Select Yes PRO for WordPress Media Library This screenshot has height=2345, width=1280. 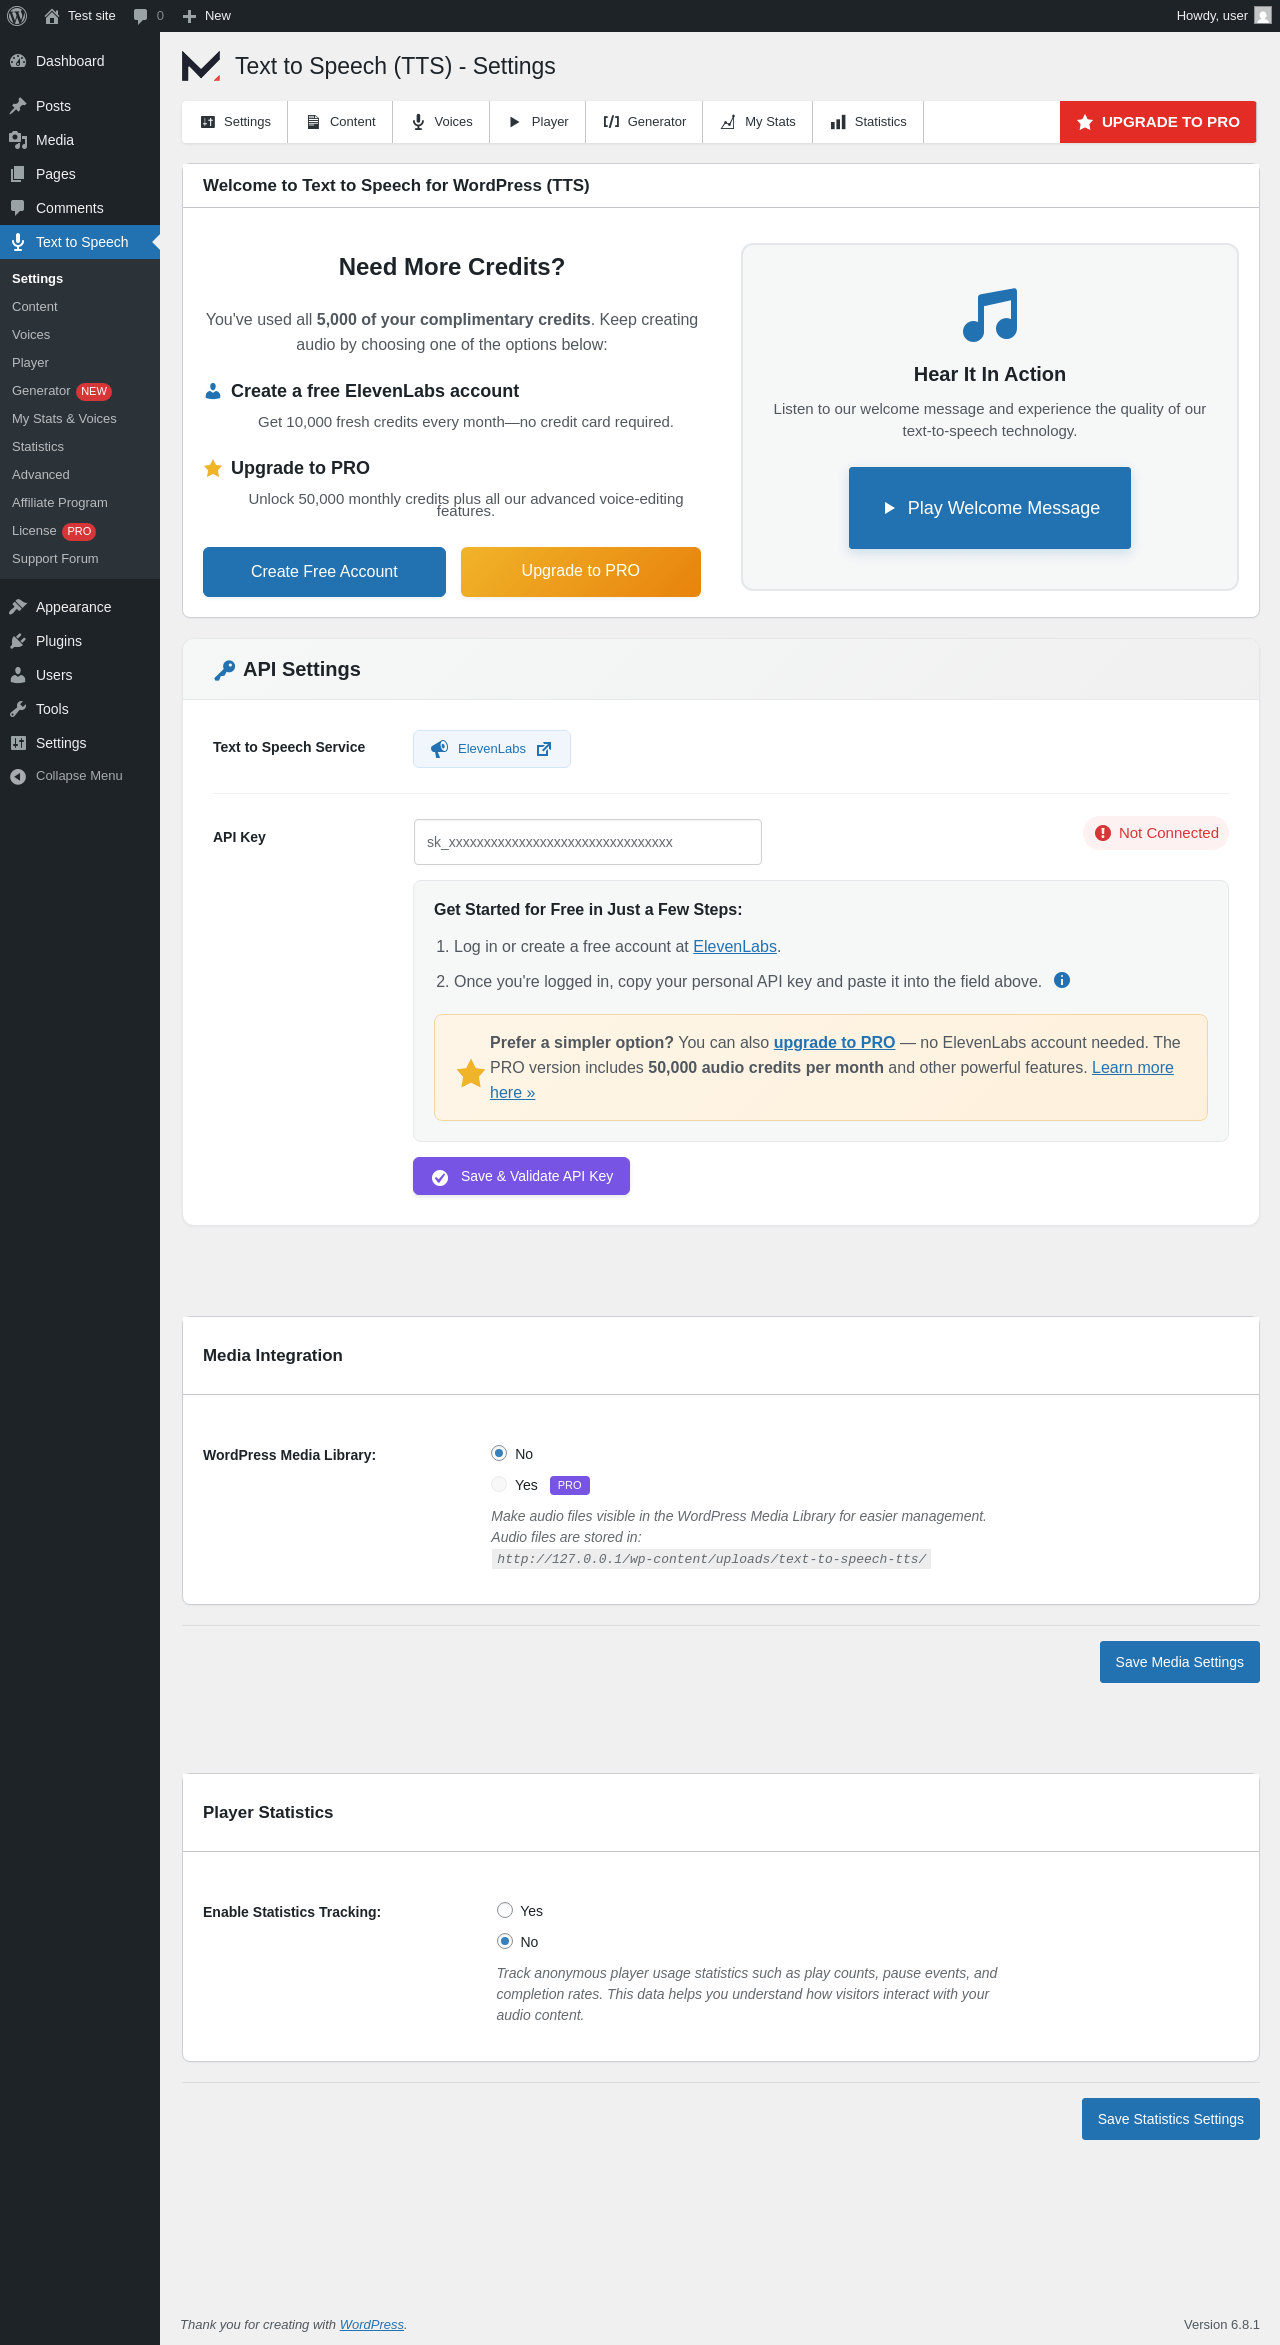(499, 1484)
